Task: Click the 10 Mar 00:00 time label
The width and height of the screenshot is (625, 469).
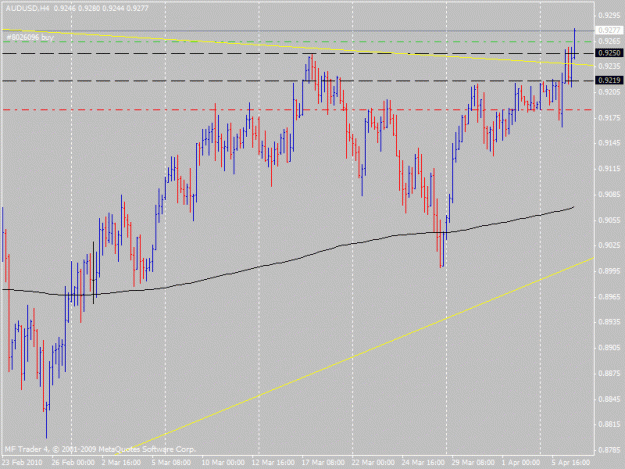Action: (x=223, y=463)
